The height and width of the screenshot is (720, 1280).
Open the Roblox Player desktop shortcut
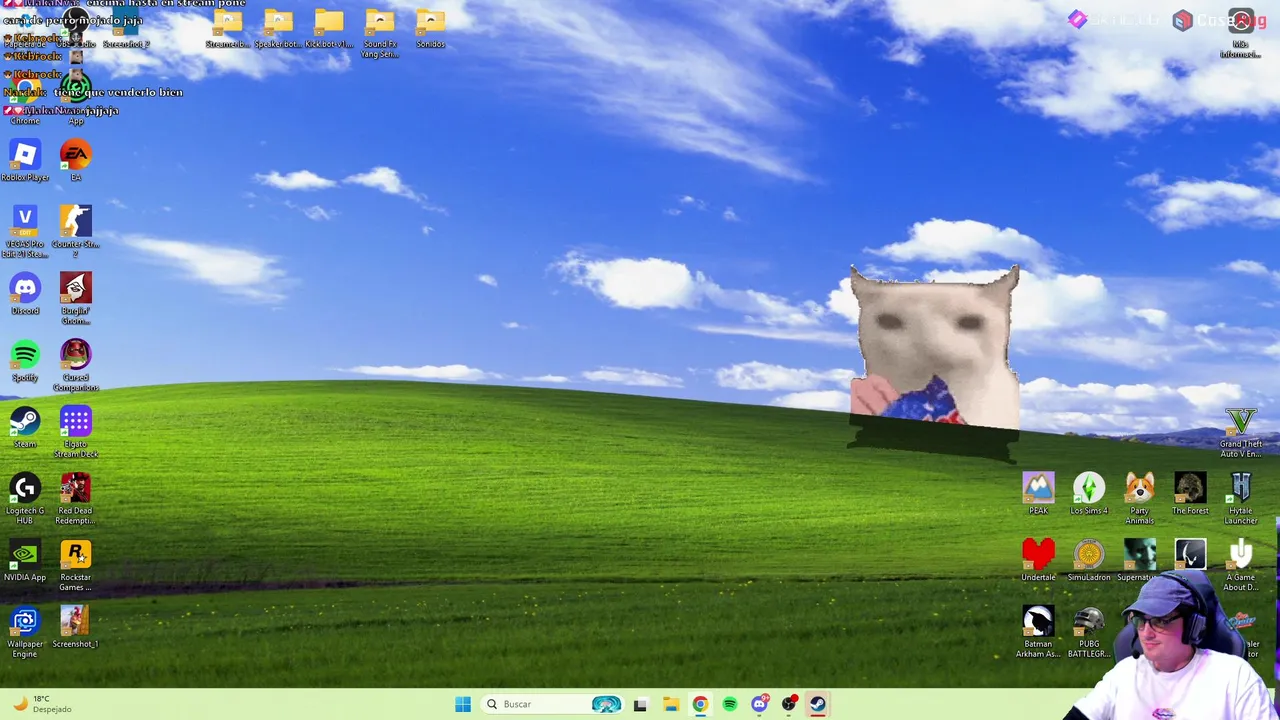pyautogui.click(x=25, y=160)
